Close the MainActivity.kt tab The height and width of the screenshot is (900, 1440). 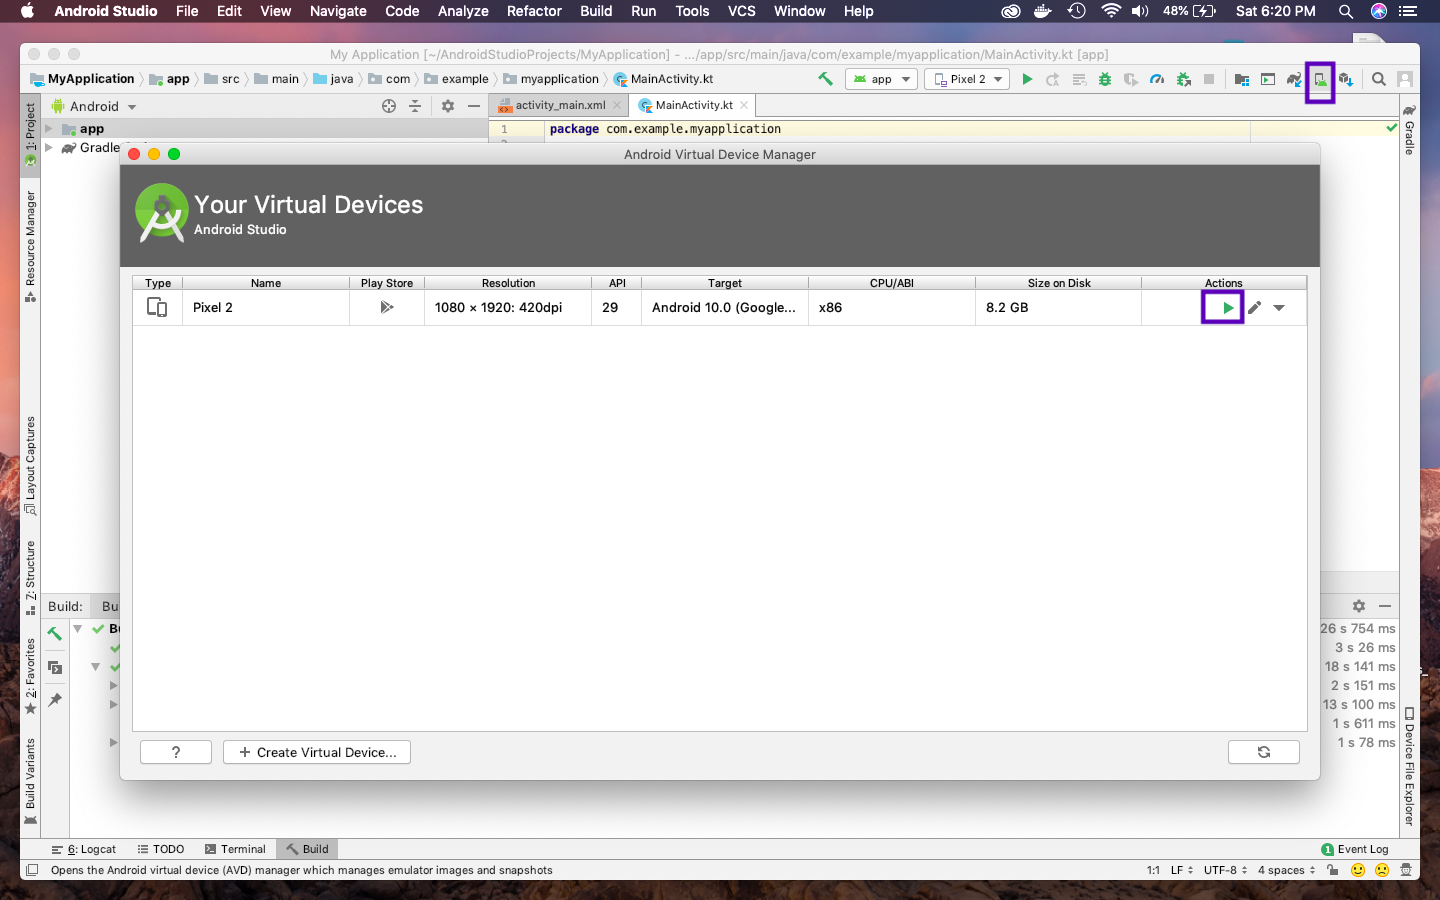[x=744, y=105]
